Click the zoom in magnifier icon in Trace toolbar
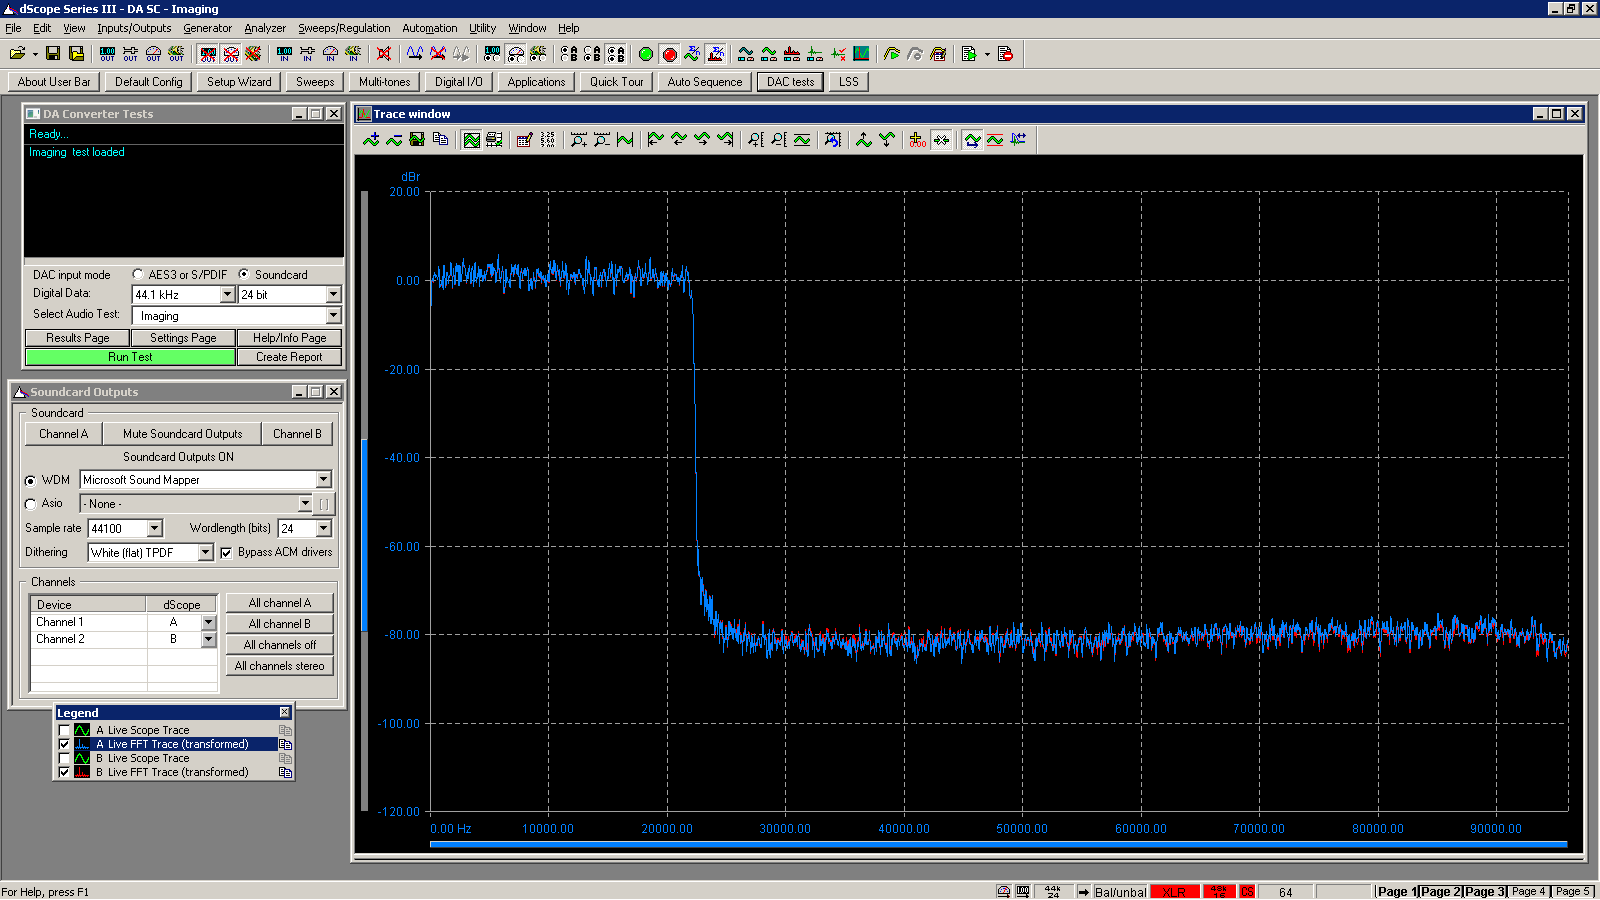 (579, 140)
